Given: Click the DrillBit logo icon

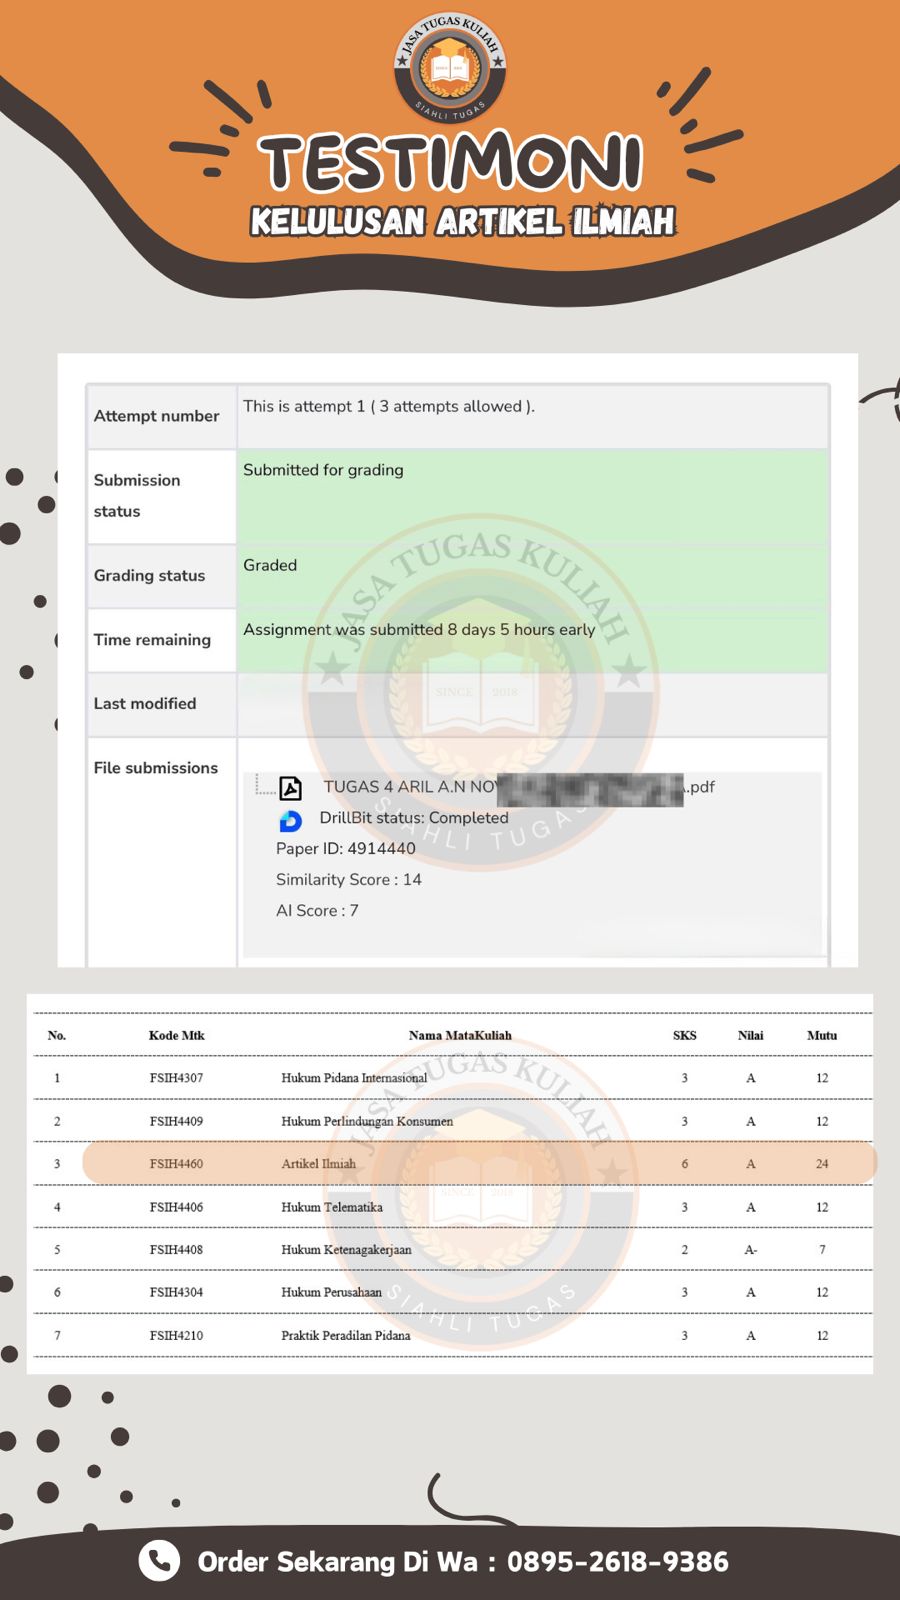Looking at the screenshot, I should point(290,820).
